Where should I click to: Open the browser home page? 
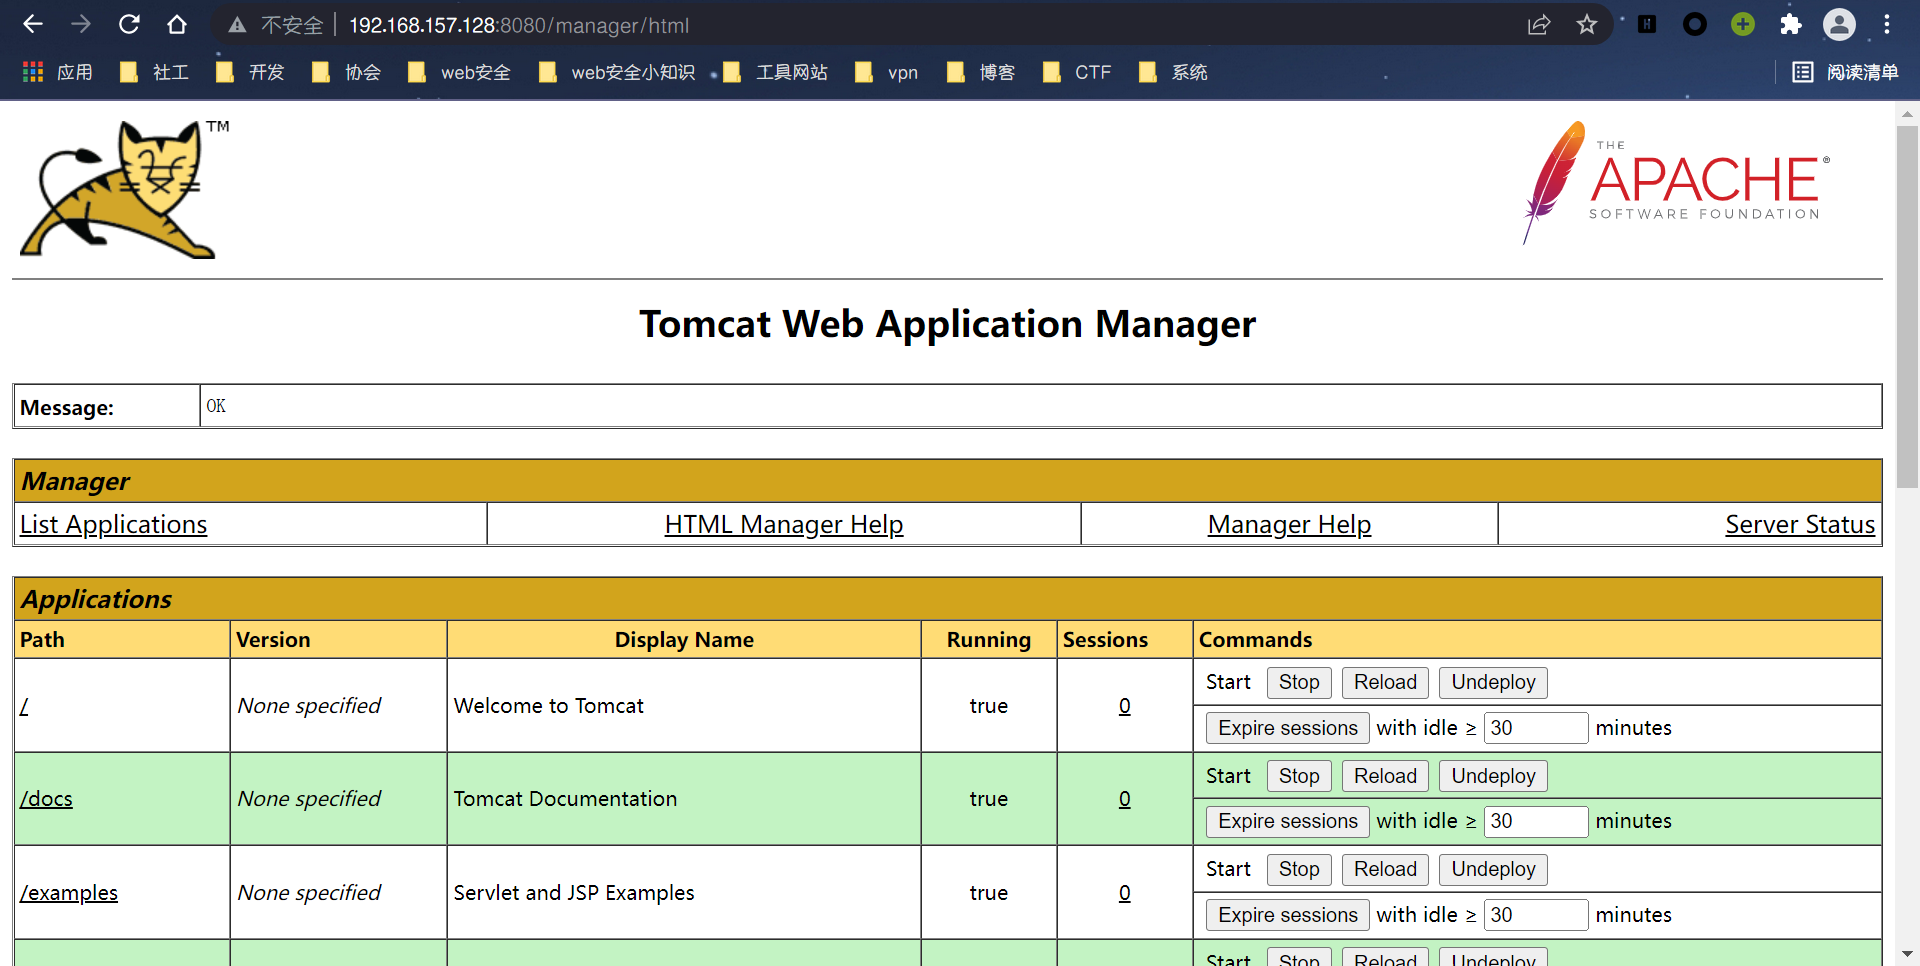click(x=177, y=24)
